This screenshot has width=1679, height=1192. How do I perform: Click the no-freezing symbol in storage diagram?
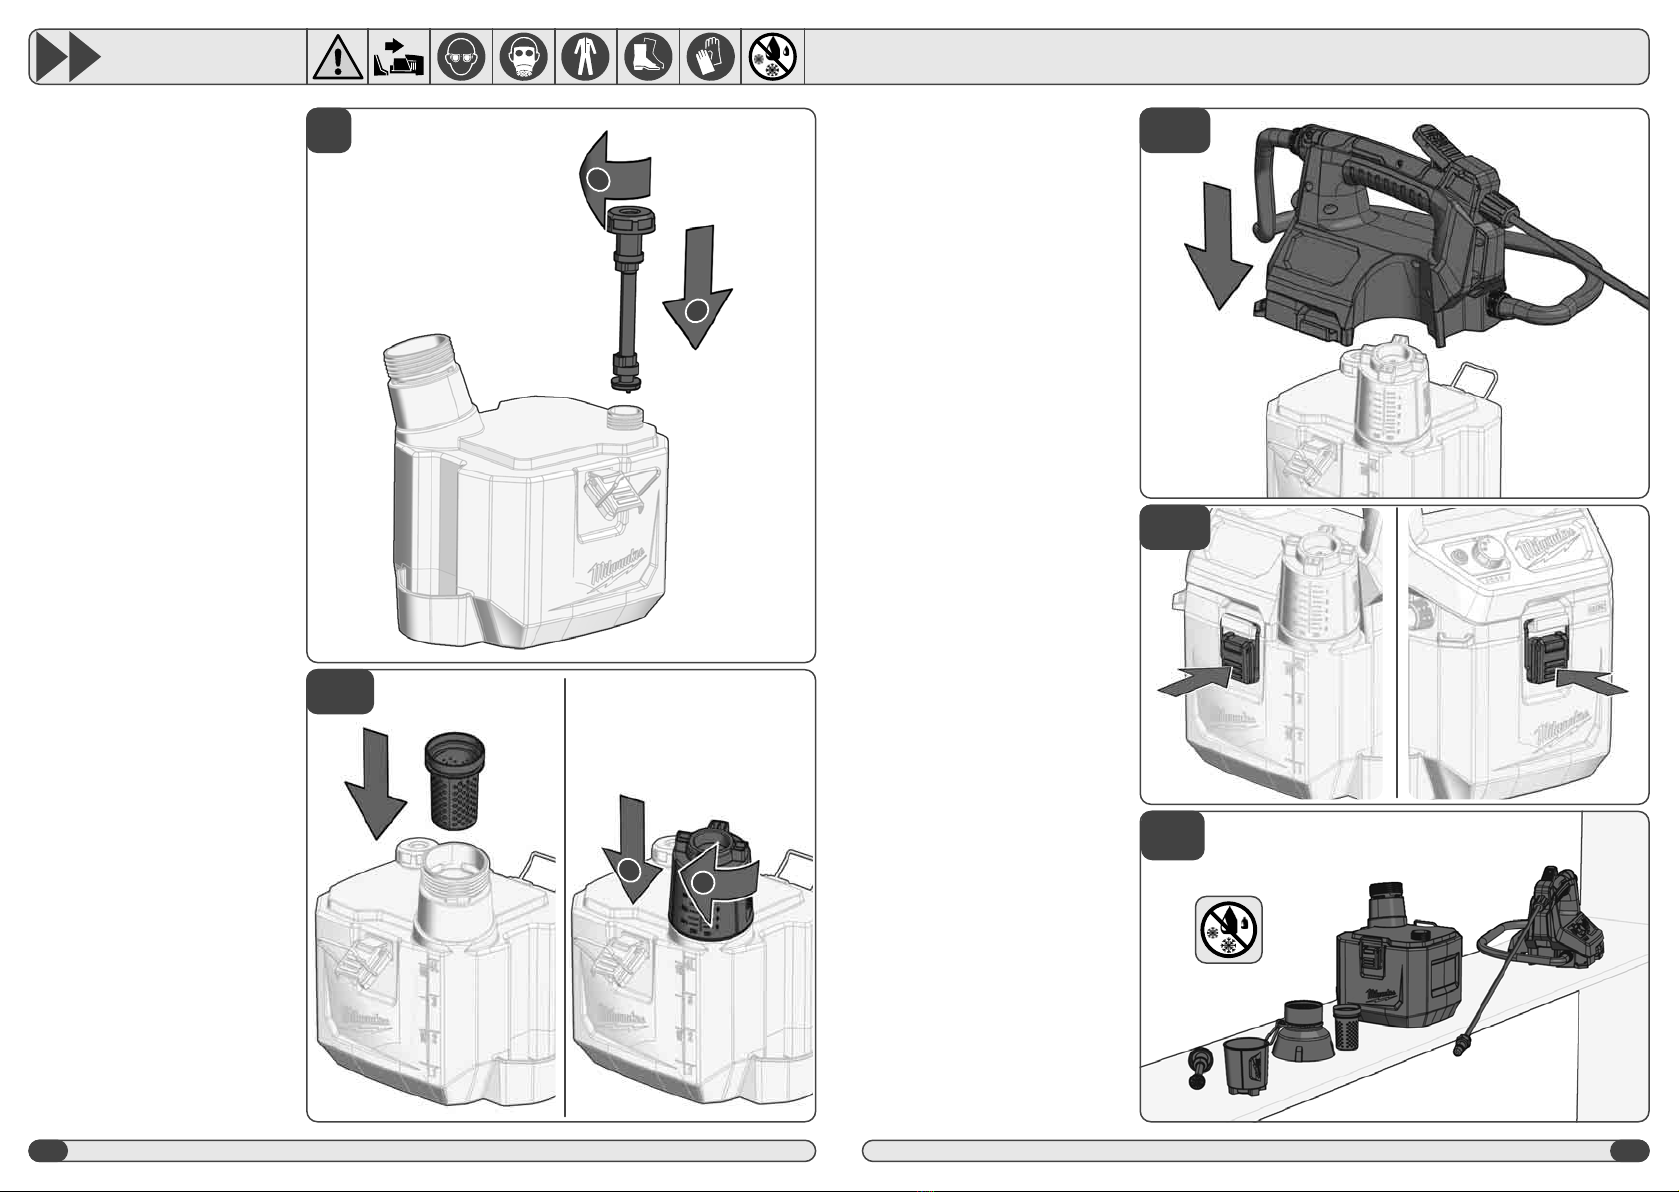[x=1229, y=930]
